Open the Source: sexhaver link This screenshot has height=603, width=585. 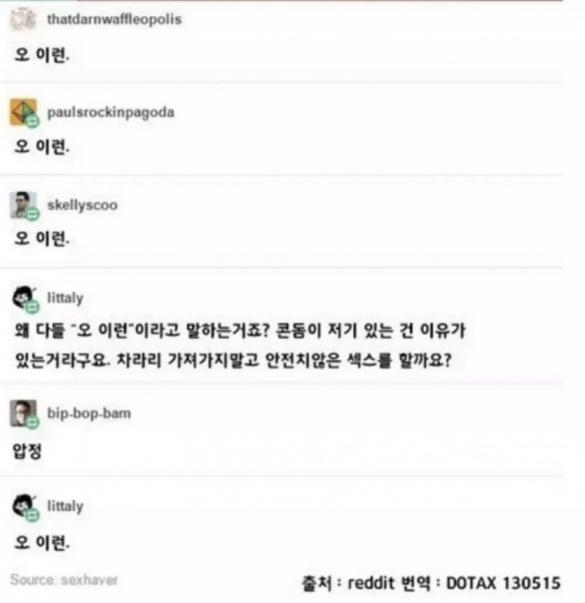point(64,580)
